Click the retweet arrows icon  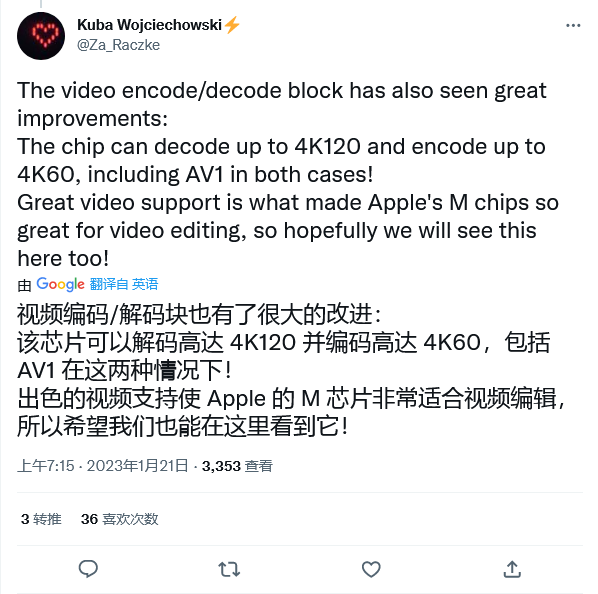coord(229,569)
